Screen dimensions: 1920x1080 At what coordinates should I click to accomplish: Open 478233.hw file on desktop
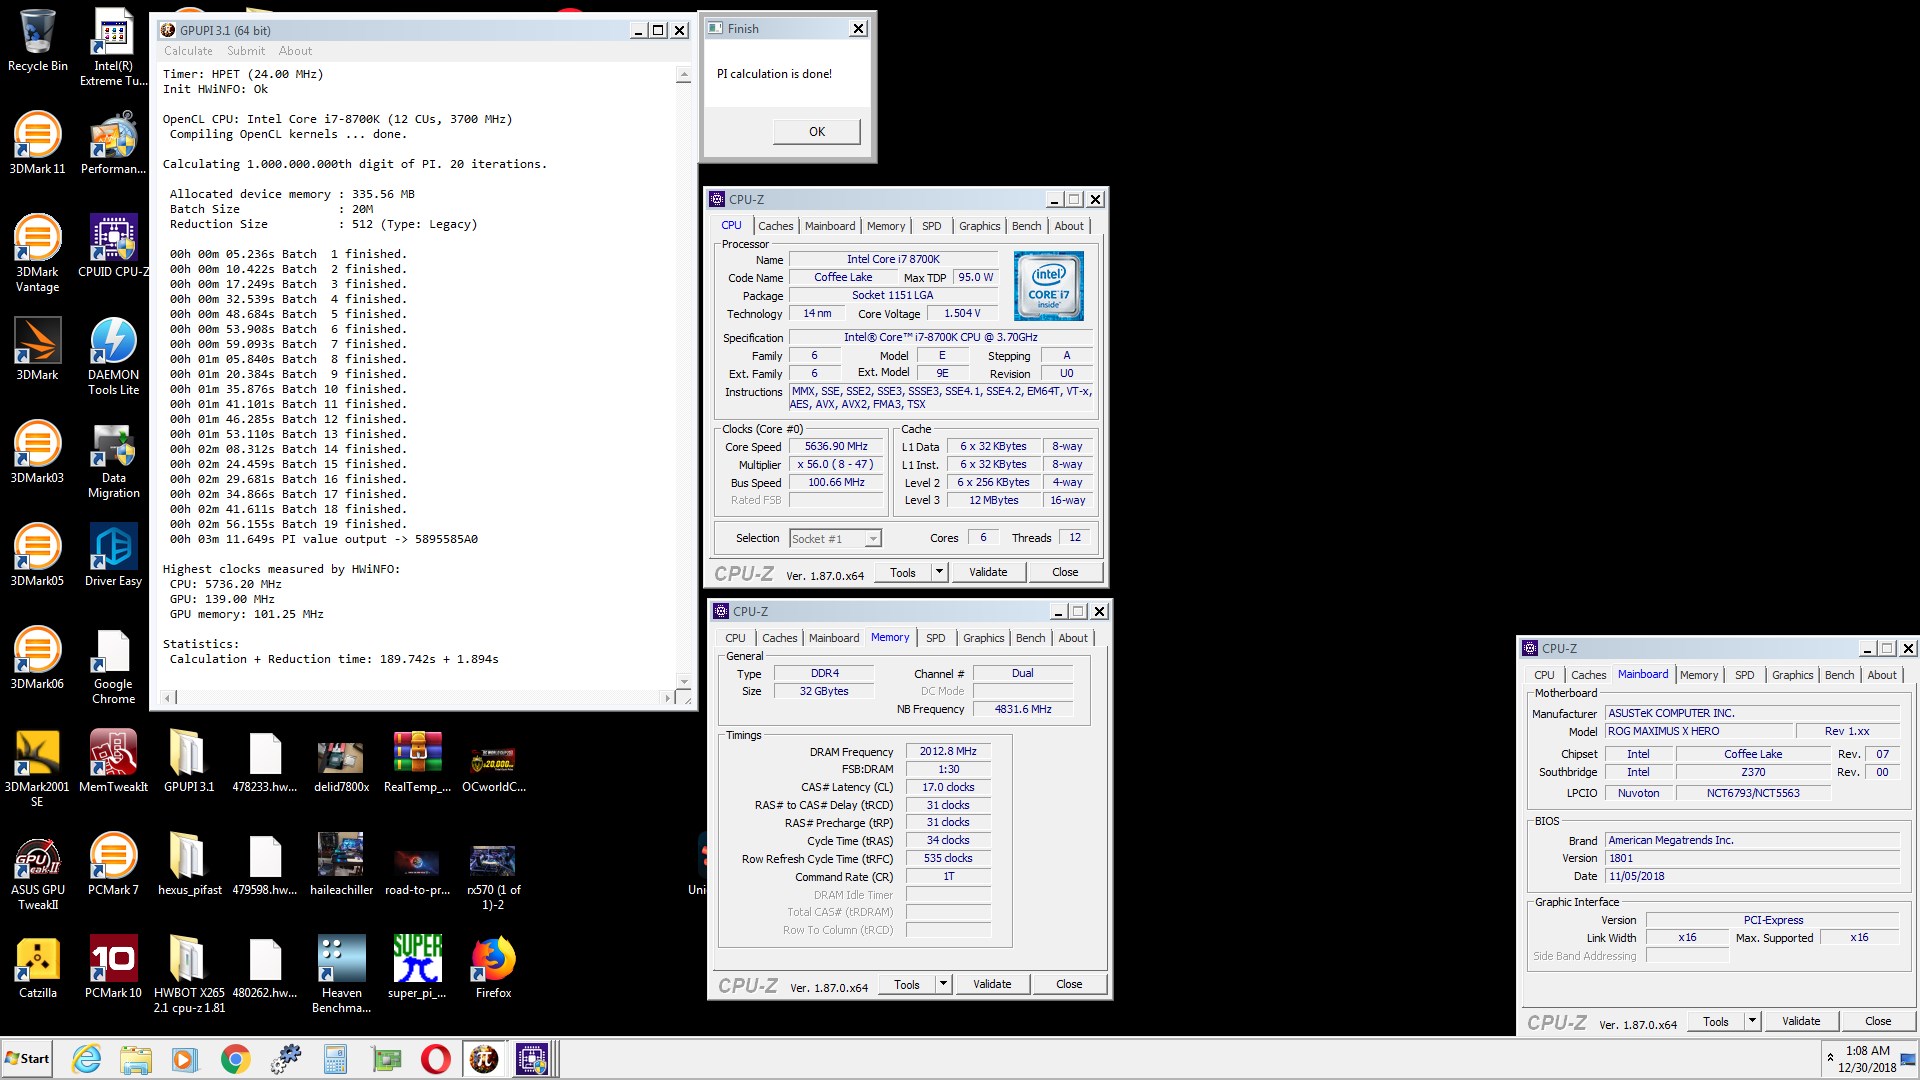[265, 761]
